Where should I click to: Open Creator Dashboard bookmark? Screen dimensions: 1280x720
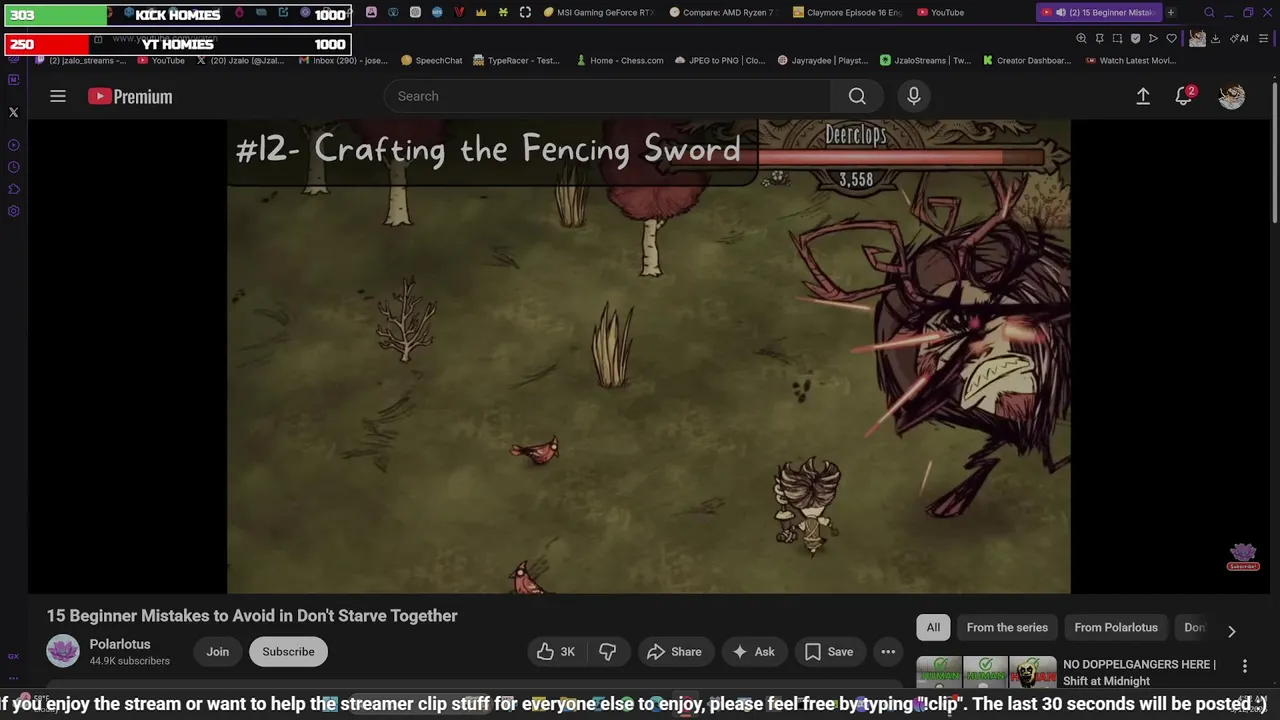point(1027,60)
